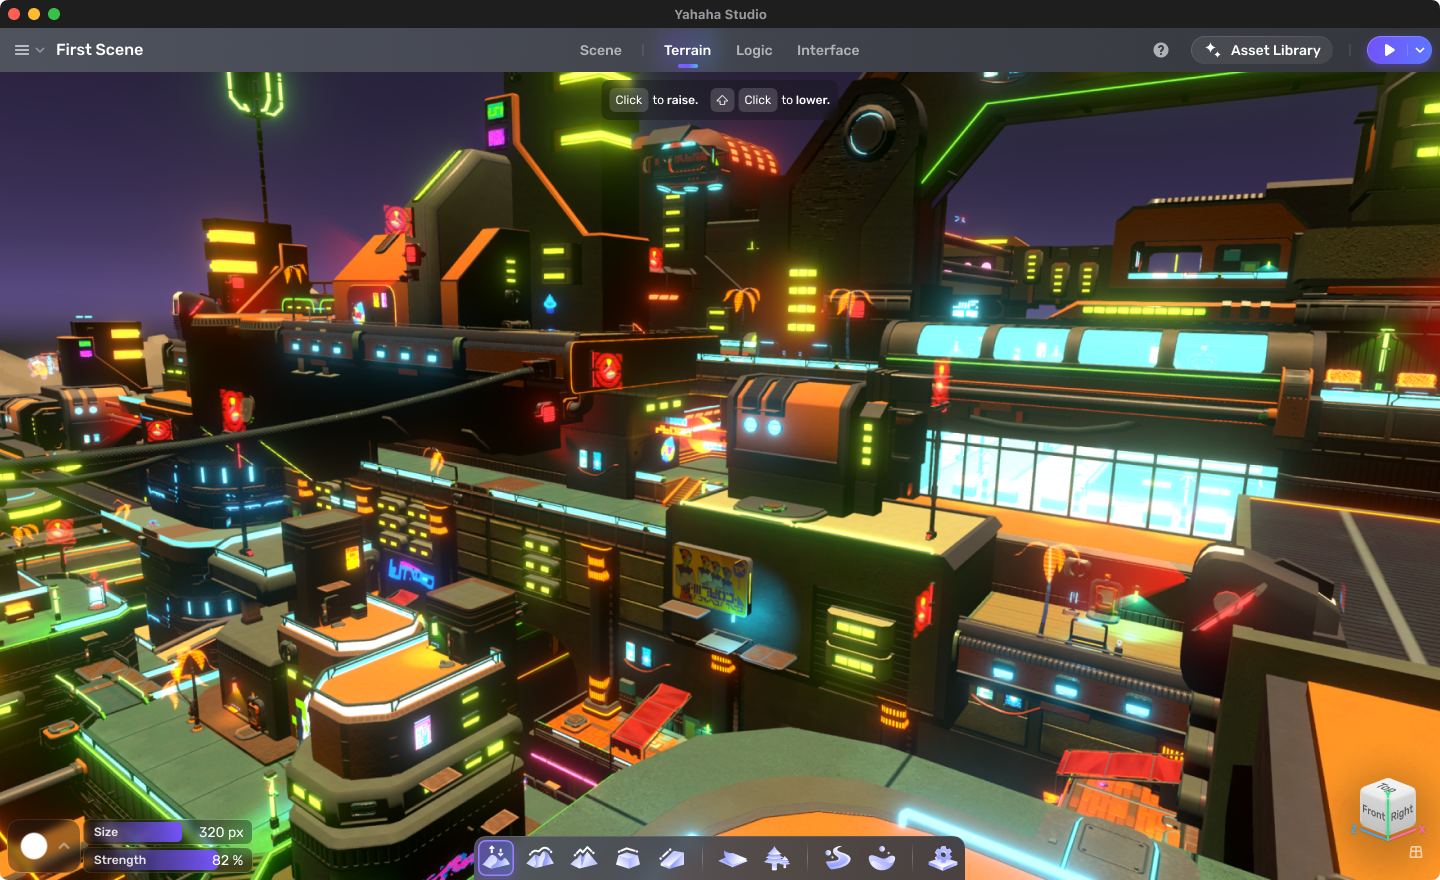Select the ramp terrain tool
Viewport: 1440px width, 880px height.
click(x=671, y=857)
